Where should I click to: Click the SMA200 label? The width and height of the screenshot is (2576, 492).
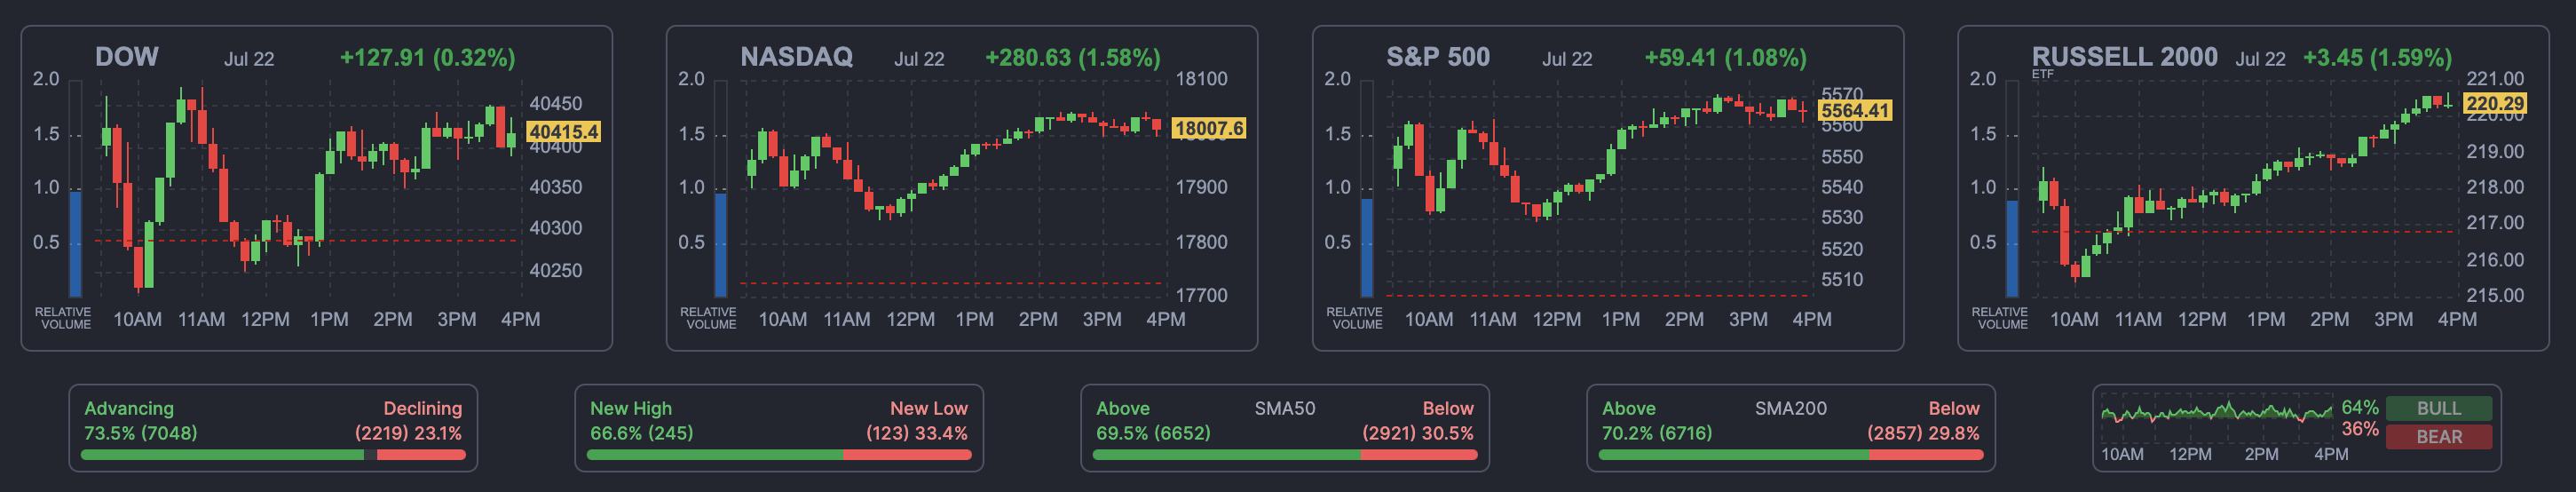(x=1791, y=408)
